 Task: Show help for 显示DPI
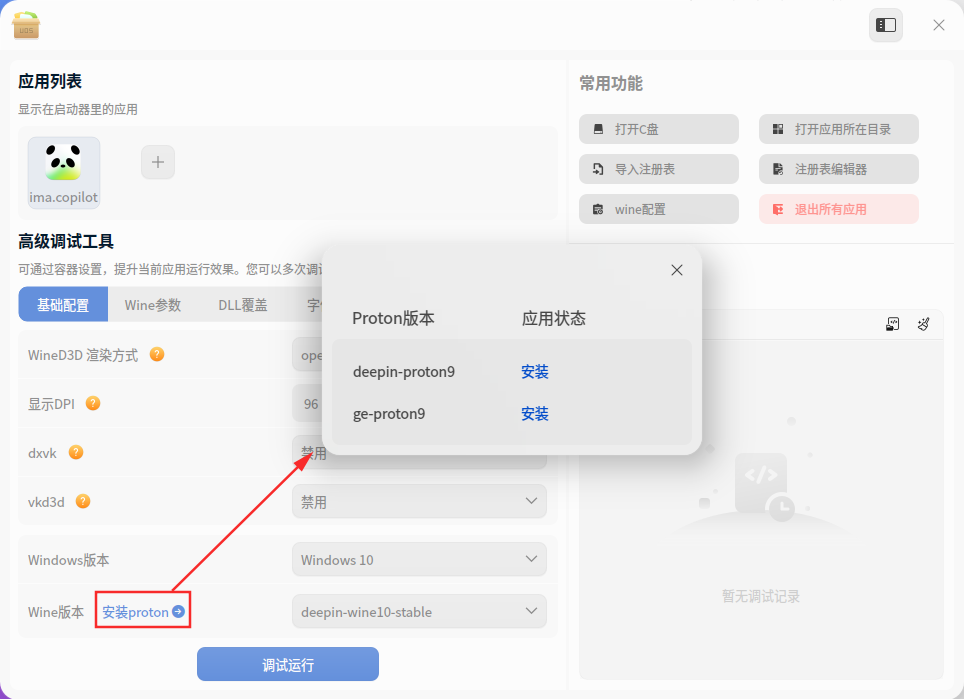(93, 403)
